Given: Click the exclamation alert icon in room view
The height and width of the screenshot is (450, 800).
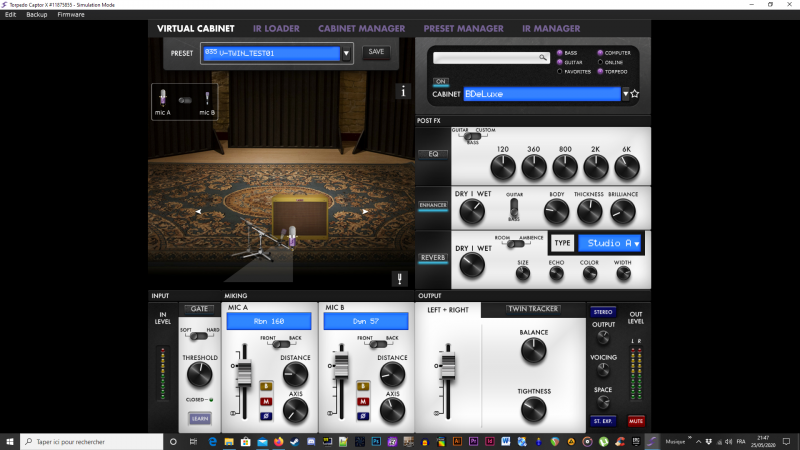Looking at the screenshot, I should (401, 279).
